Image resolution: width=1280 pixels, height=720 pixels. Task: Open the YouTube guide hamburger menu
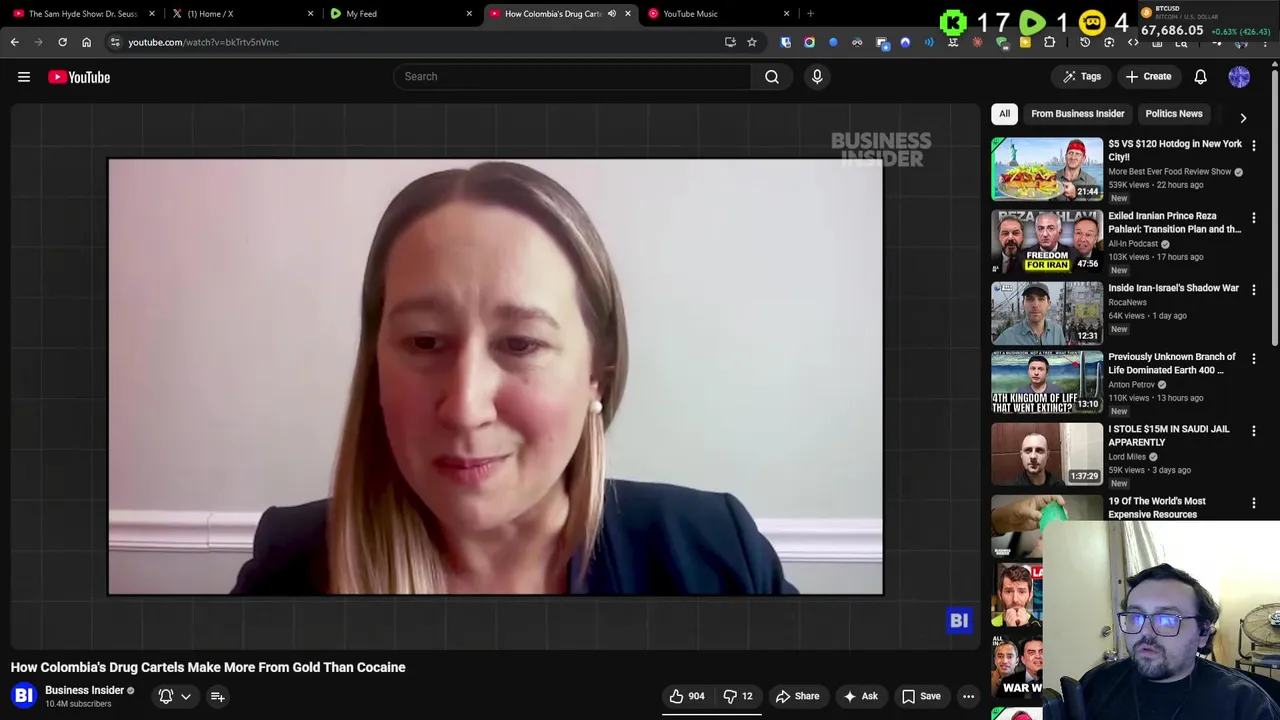tap(24, 77)
